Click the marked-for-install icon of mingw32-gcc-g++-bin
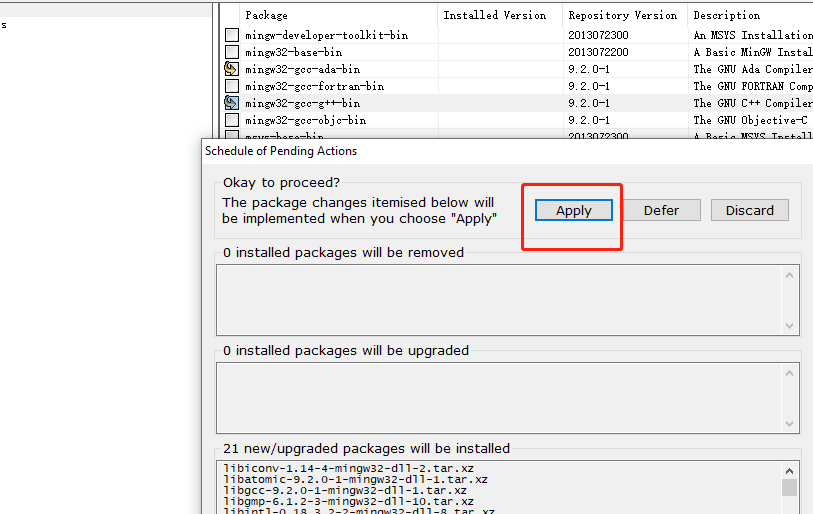This screenshot has width=813, height=514. click(x=232, y=103)
